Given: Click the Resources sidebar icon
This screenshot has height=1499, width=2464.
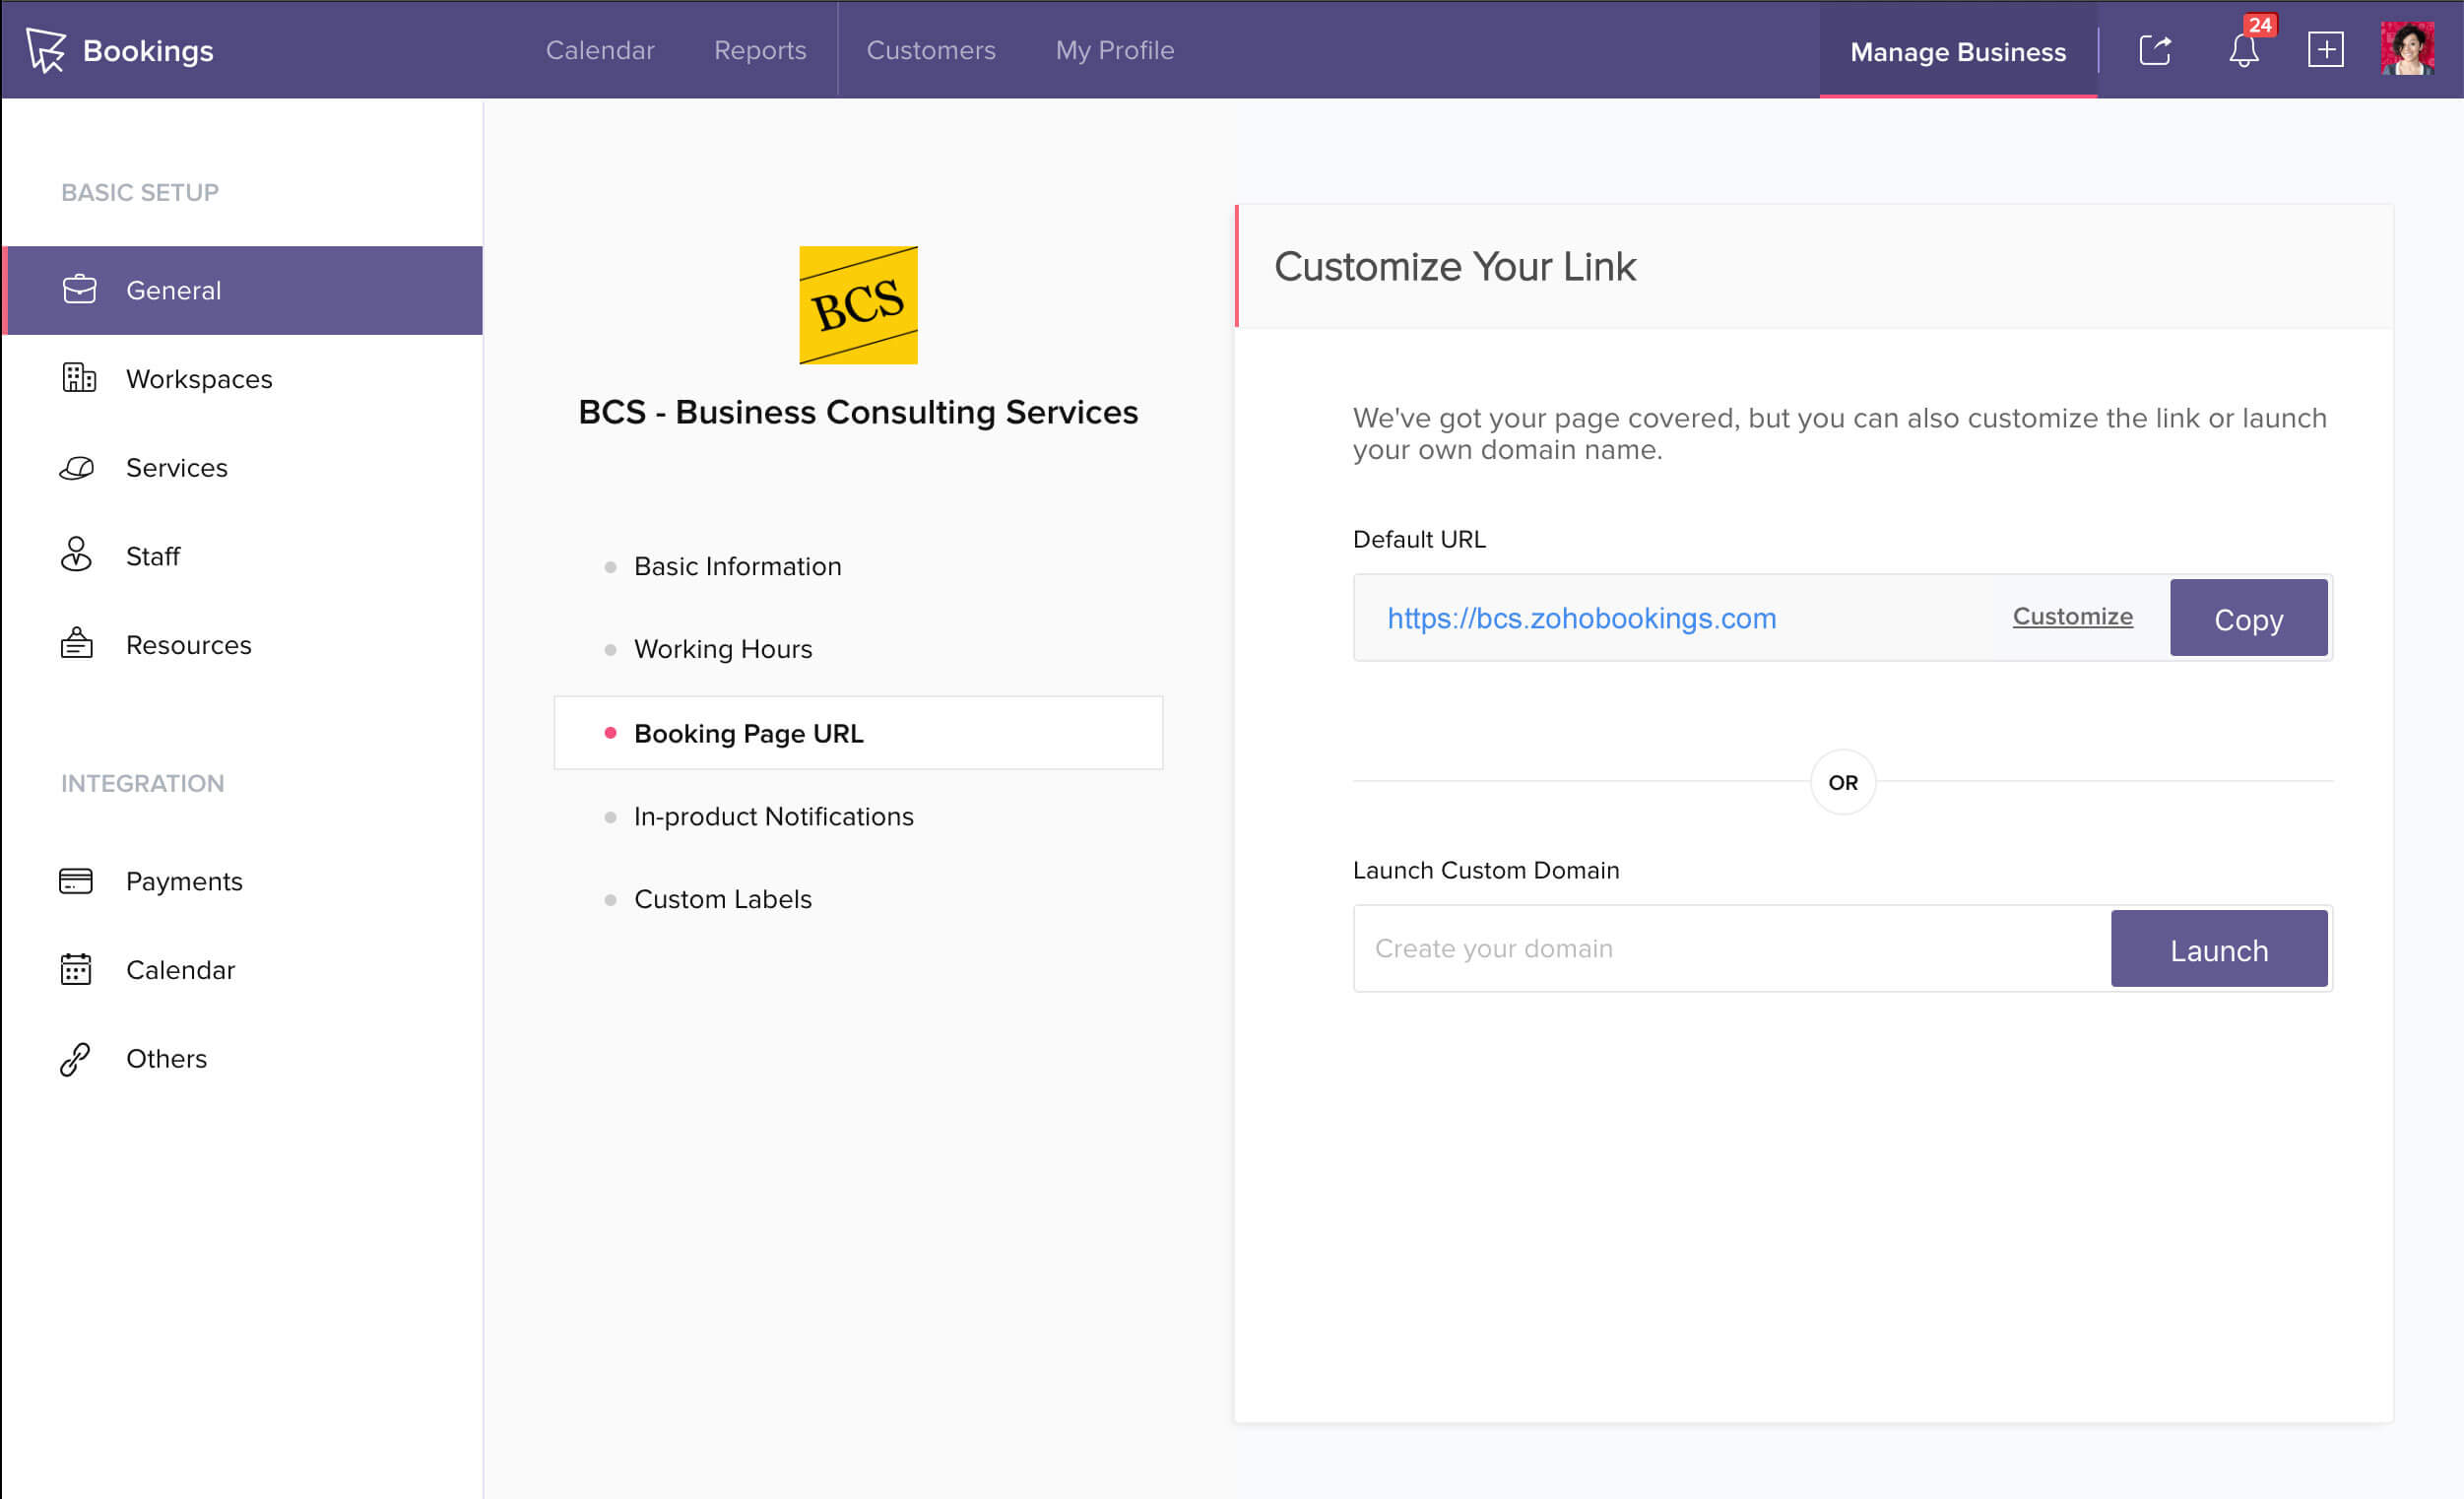Looking at the screenshot, I should tap(76, 644).
